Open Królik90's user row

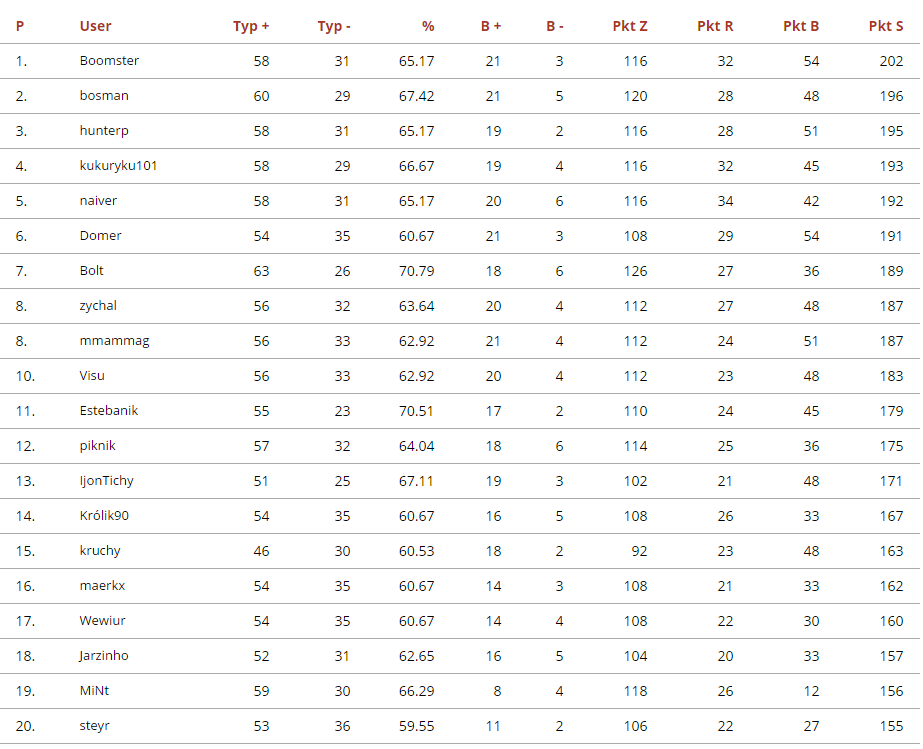click(x=104, y=516)
